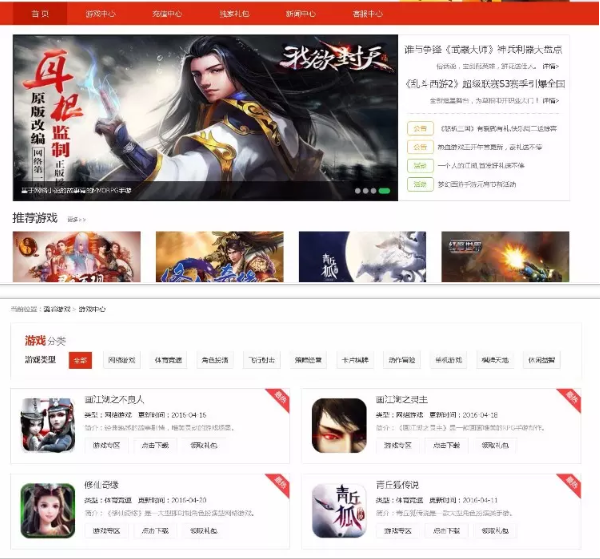Open the 修仙奇缘 title link

tap(101, 485)
